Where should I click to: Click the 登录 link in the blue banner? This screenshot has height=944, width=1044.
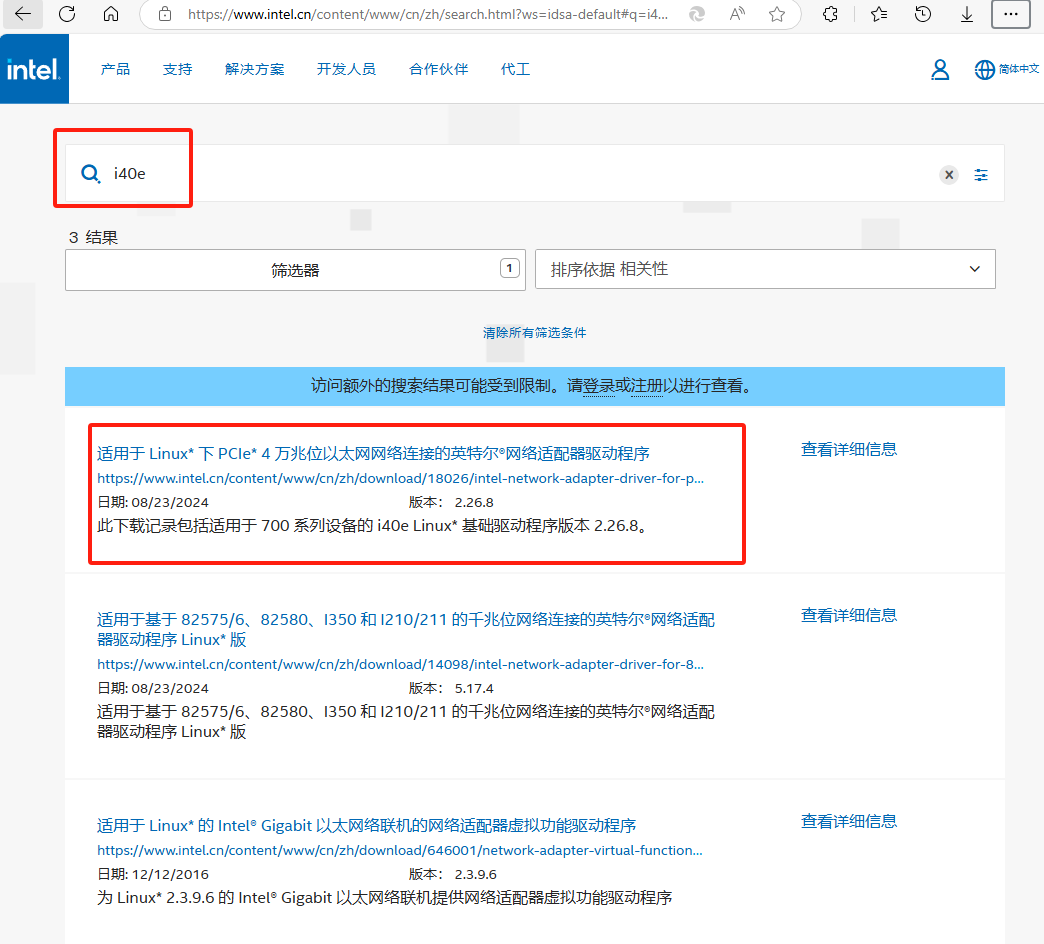coord(599,386)
